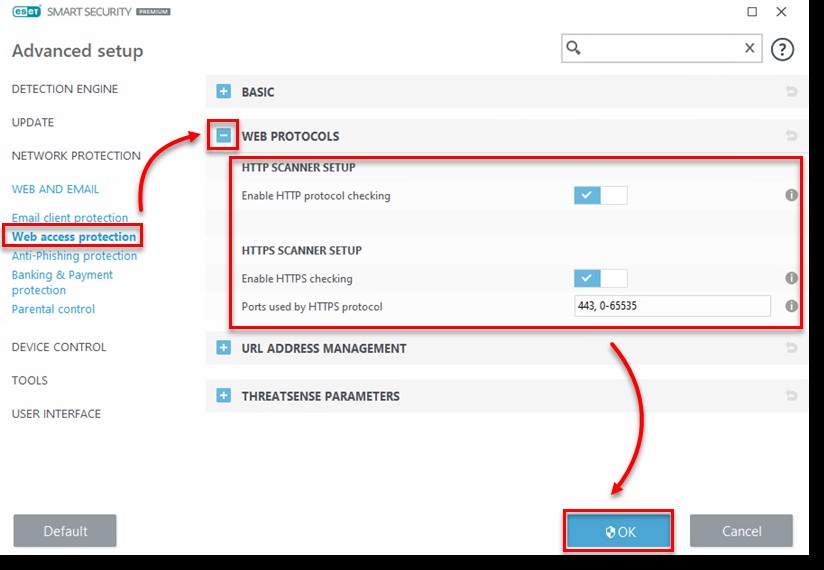This screenshot has width=824, height=570.
Task: Click the 'Enable HTTP protocol checking' label
Action: click(316, 195)
